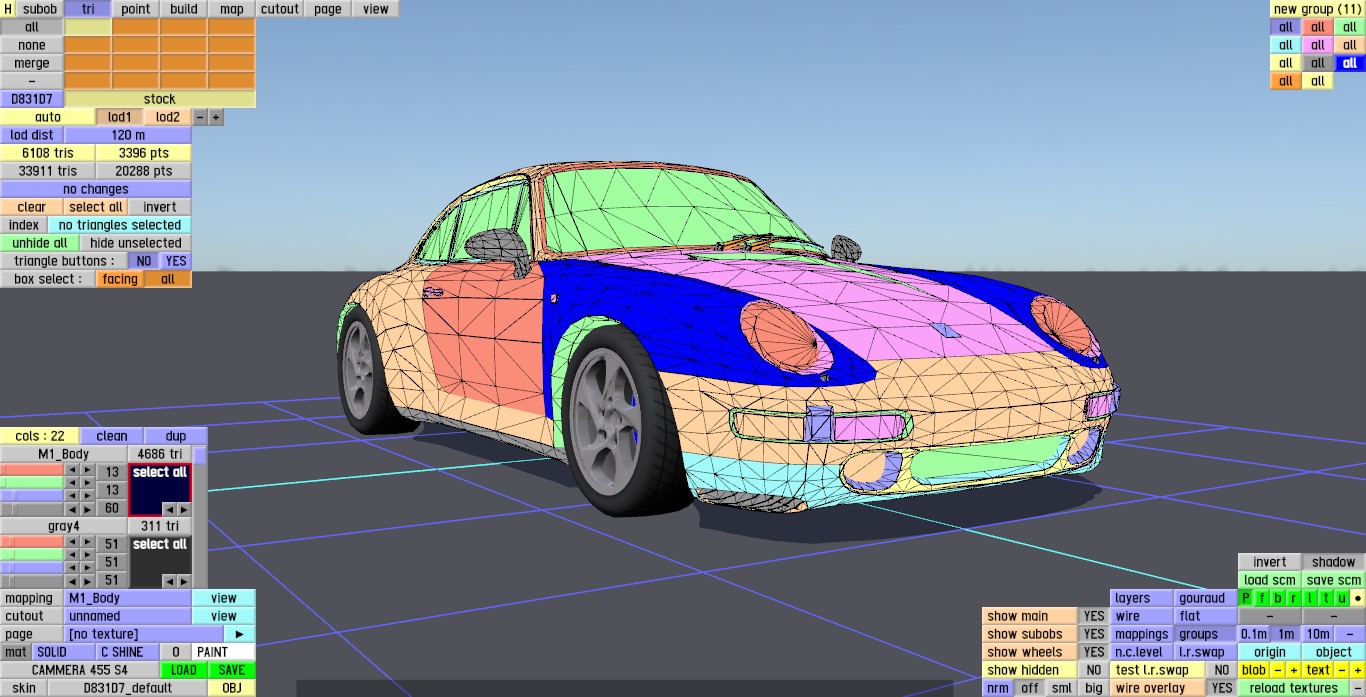Click right arrow inside gray4 colour swatch
Viewport: 1366px width, 697px height.
click(x=183, y=581)
